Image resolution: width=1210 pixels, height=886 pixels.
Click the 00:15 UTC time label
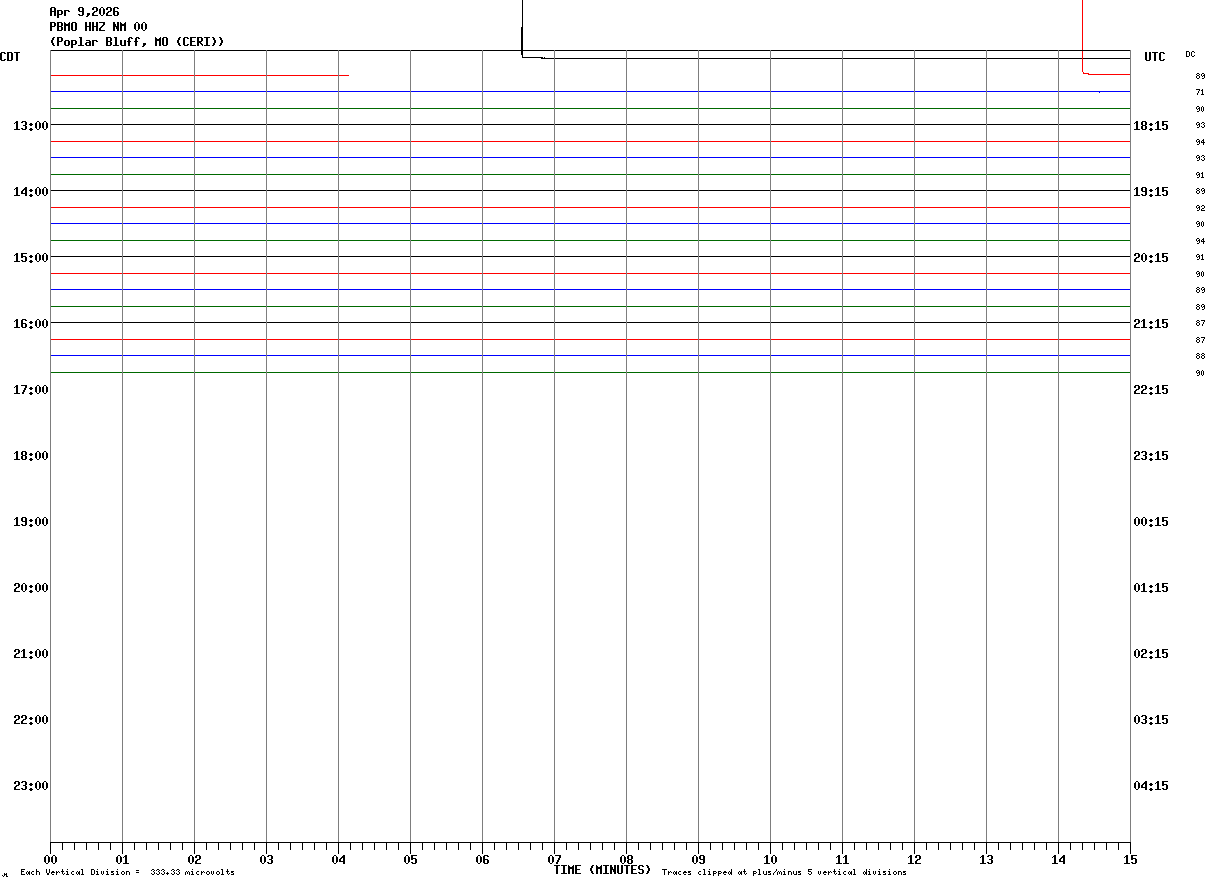tap(1151, 521)
